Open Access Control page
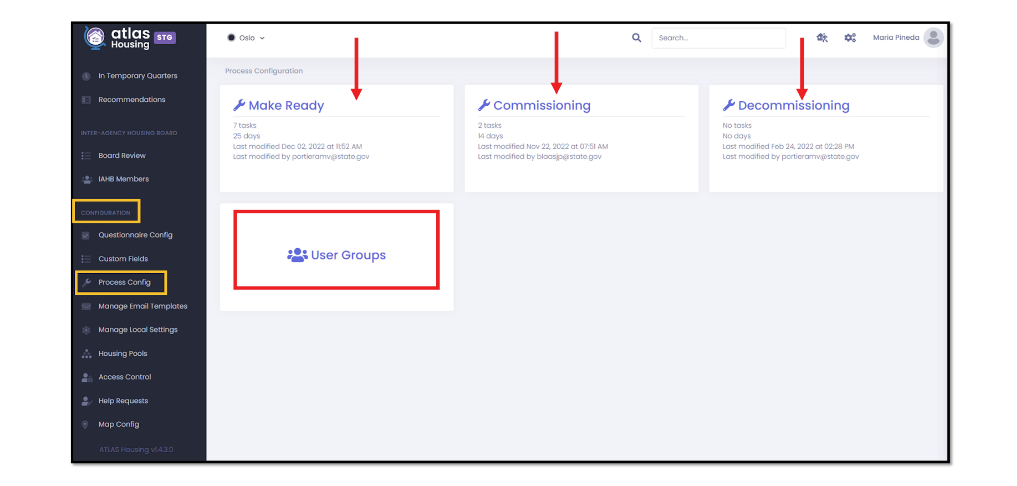 [x=125, y=377]
